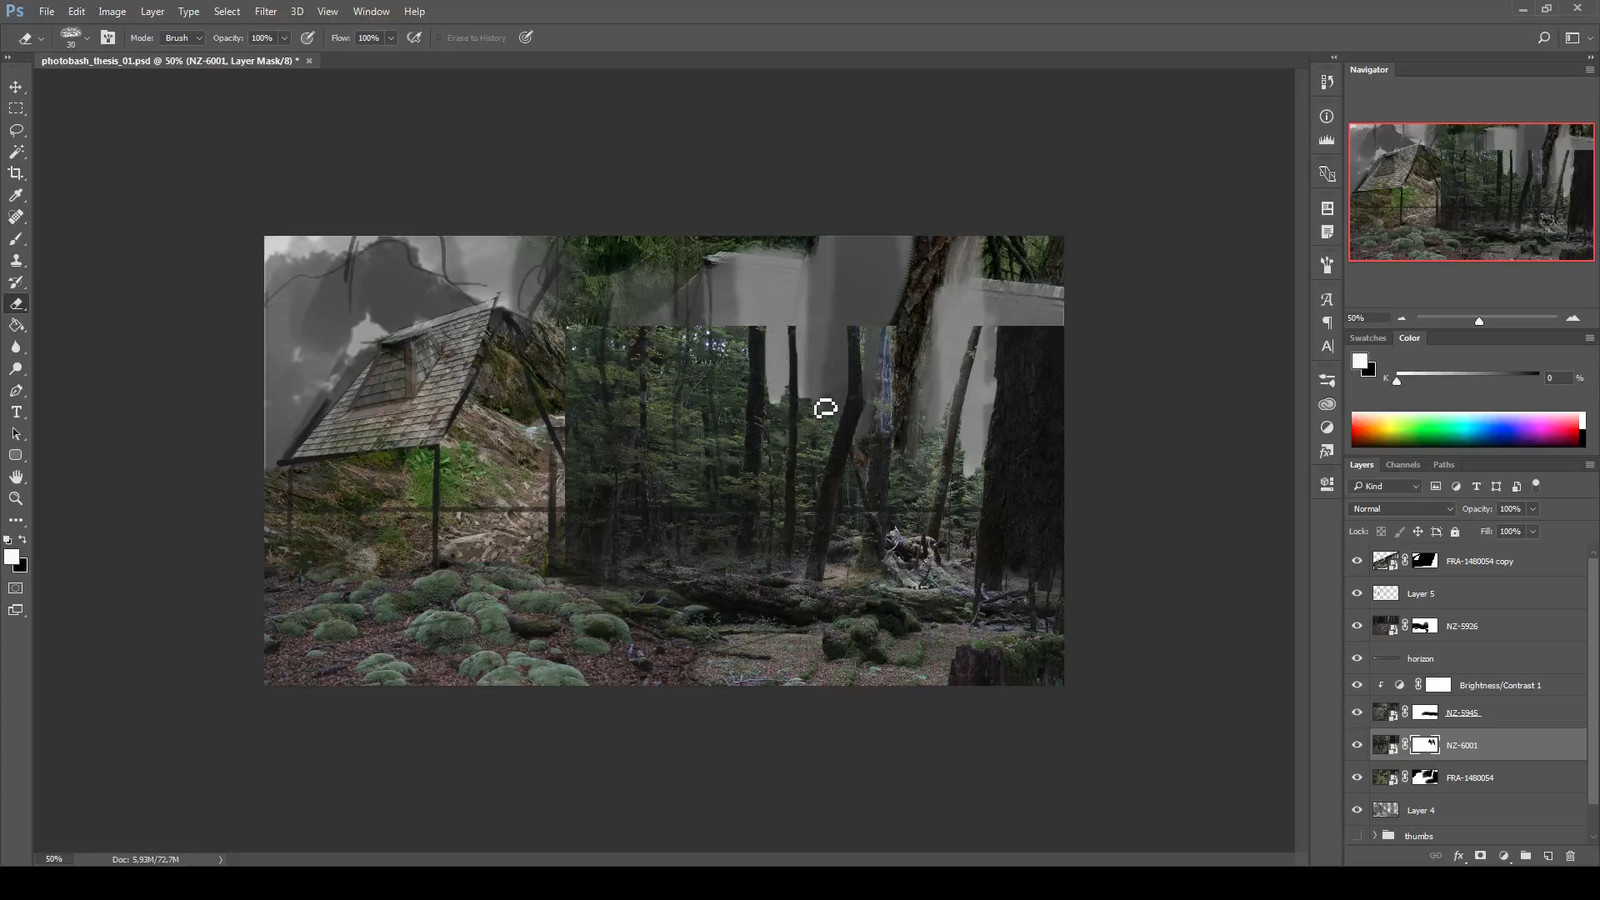Switch foreground and background colors
This screenshot has width=1600, height=900.
(23, 540)
